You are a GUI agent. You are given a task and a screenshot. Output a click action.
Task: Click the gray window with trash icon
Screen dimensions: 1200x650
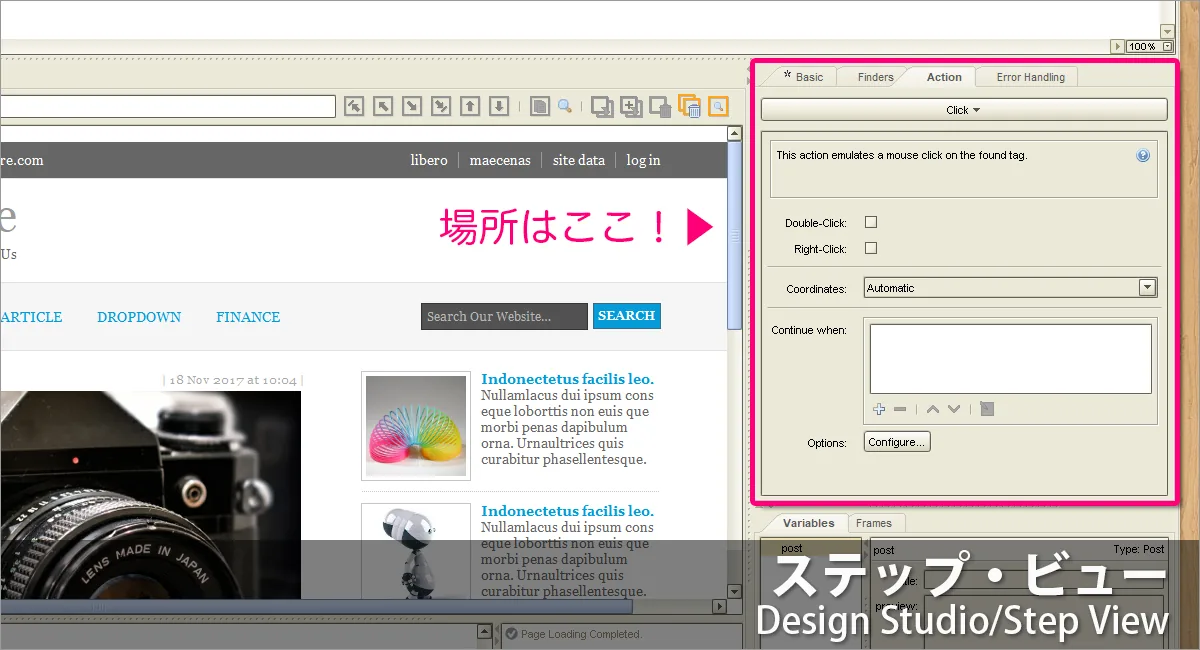click(x=660, y=106)
